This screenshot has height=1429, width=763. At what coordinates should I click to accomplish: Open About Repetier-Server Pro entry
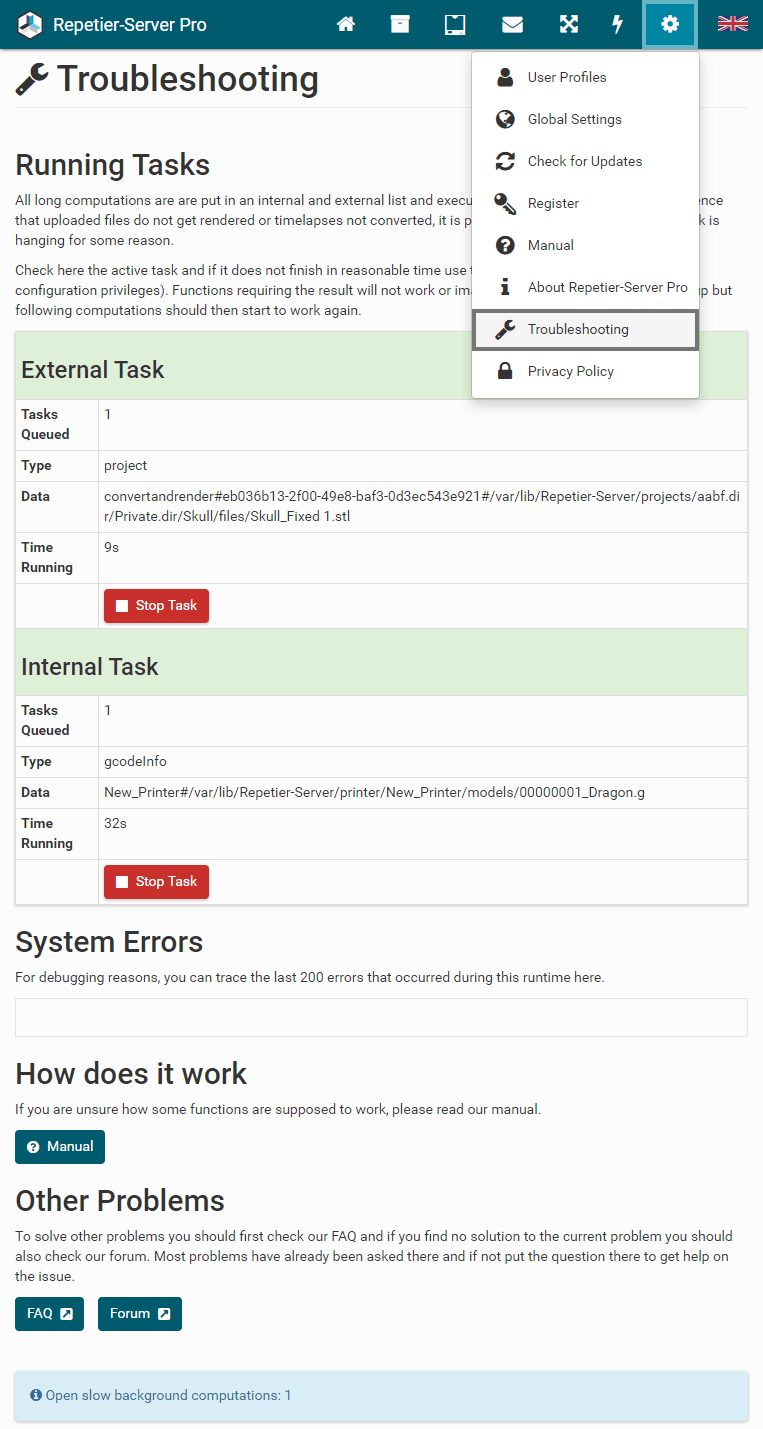(607, 287)
